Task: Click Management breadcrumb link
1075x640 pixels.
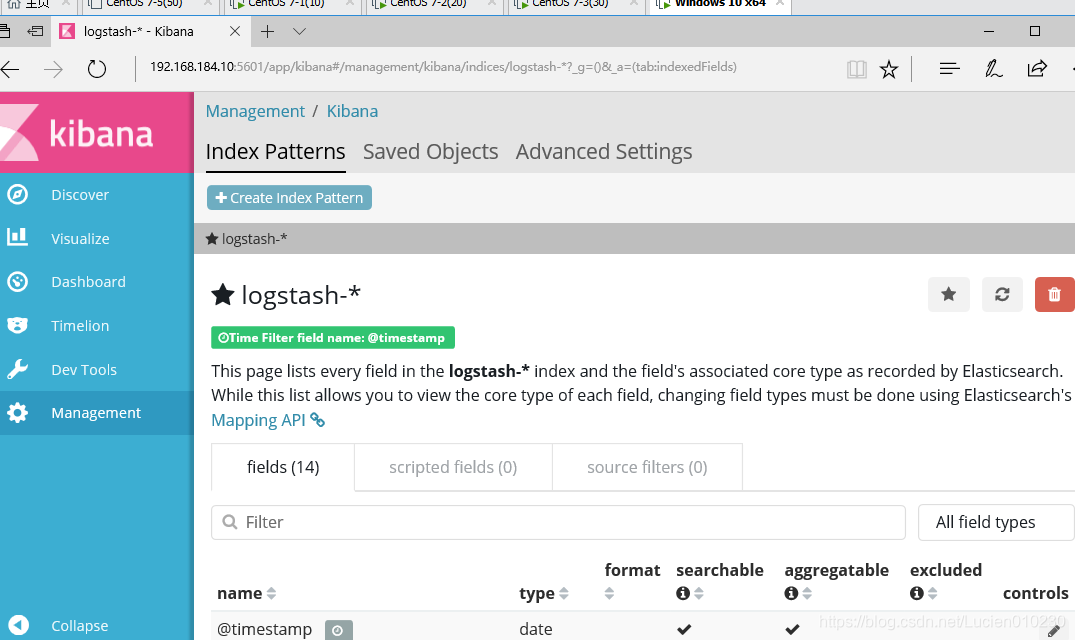Action: [255, 111]
